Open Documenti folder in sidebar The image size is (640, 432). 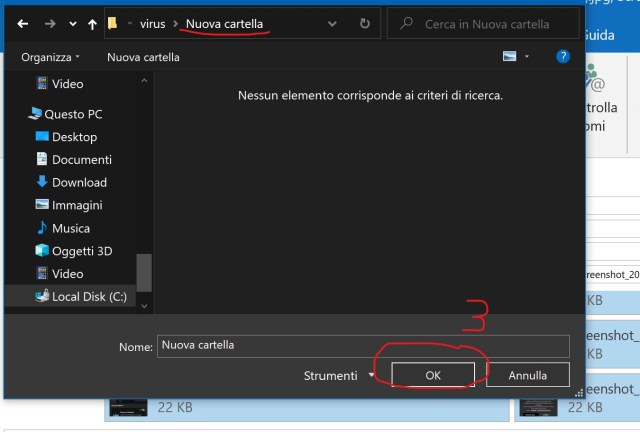click(81, 160)
